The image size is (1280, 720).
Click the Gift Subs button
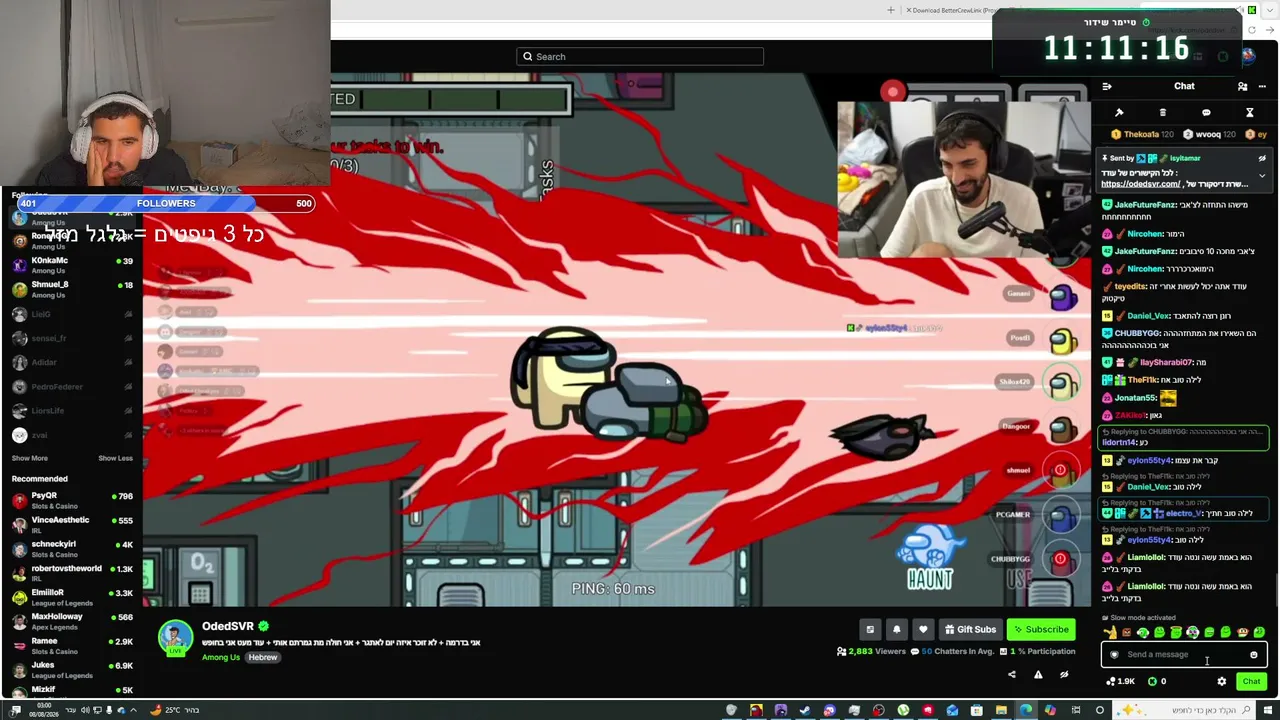click(970, 630)
